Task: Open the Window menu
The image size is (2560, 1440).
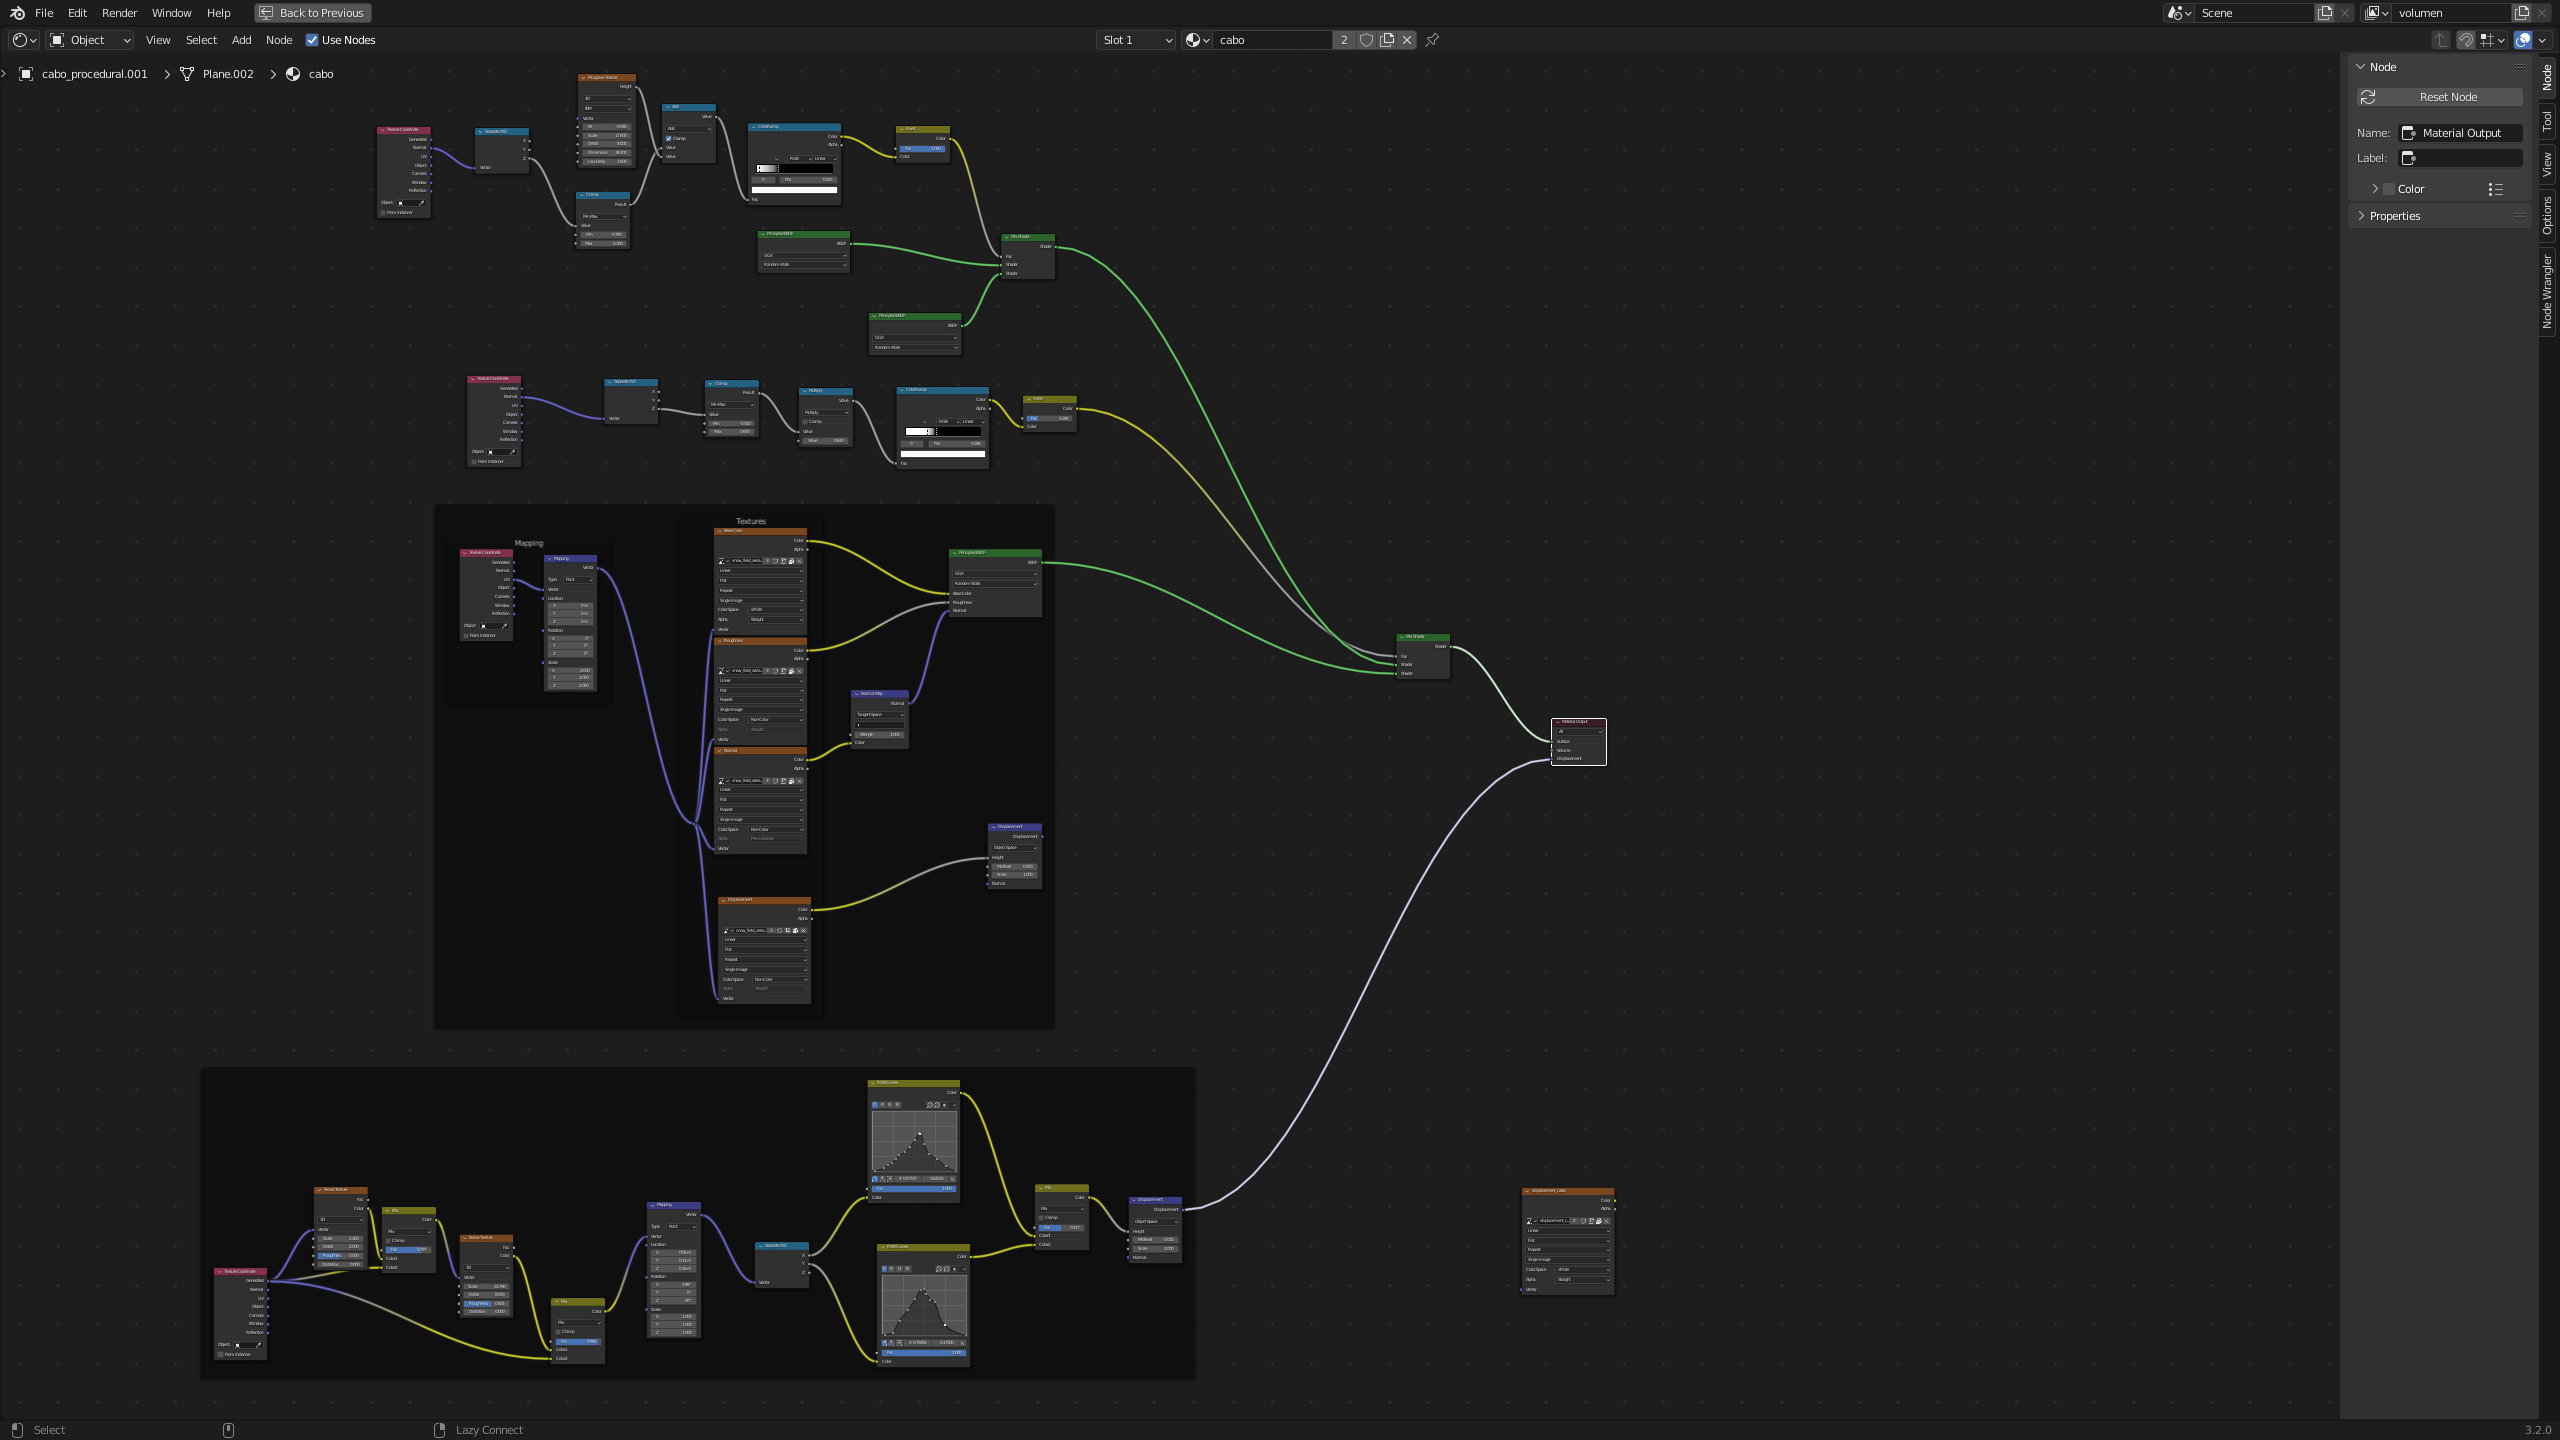Action: 171,13
